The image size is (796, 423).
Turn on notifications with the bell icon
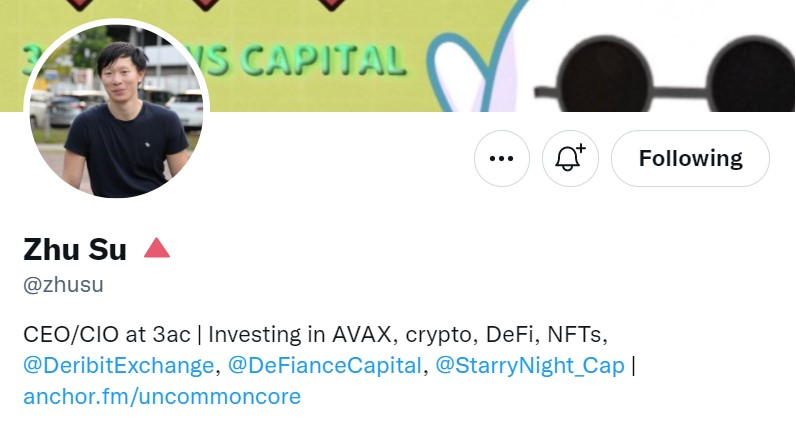tap(569, 158)
